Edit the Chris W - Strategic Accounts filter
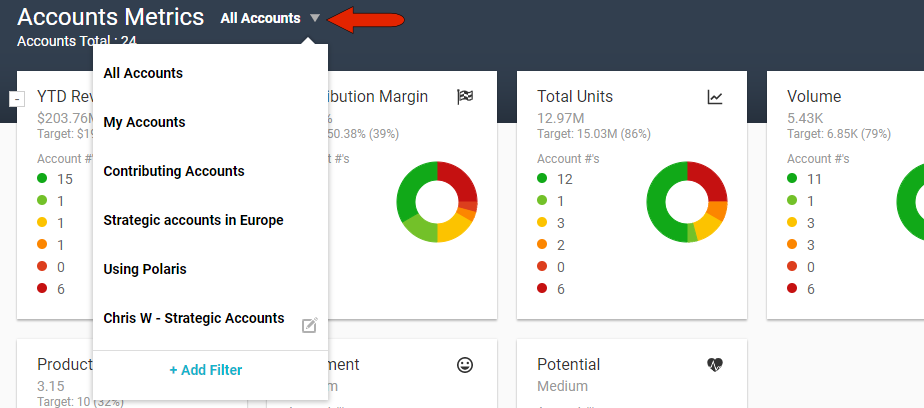 (310, 325)
